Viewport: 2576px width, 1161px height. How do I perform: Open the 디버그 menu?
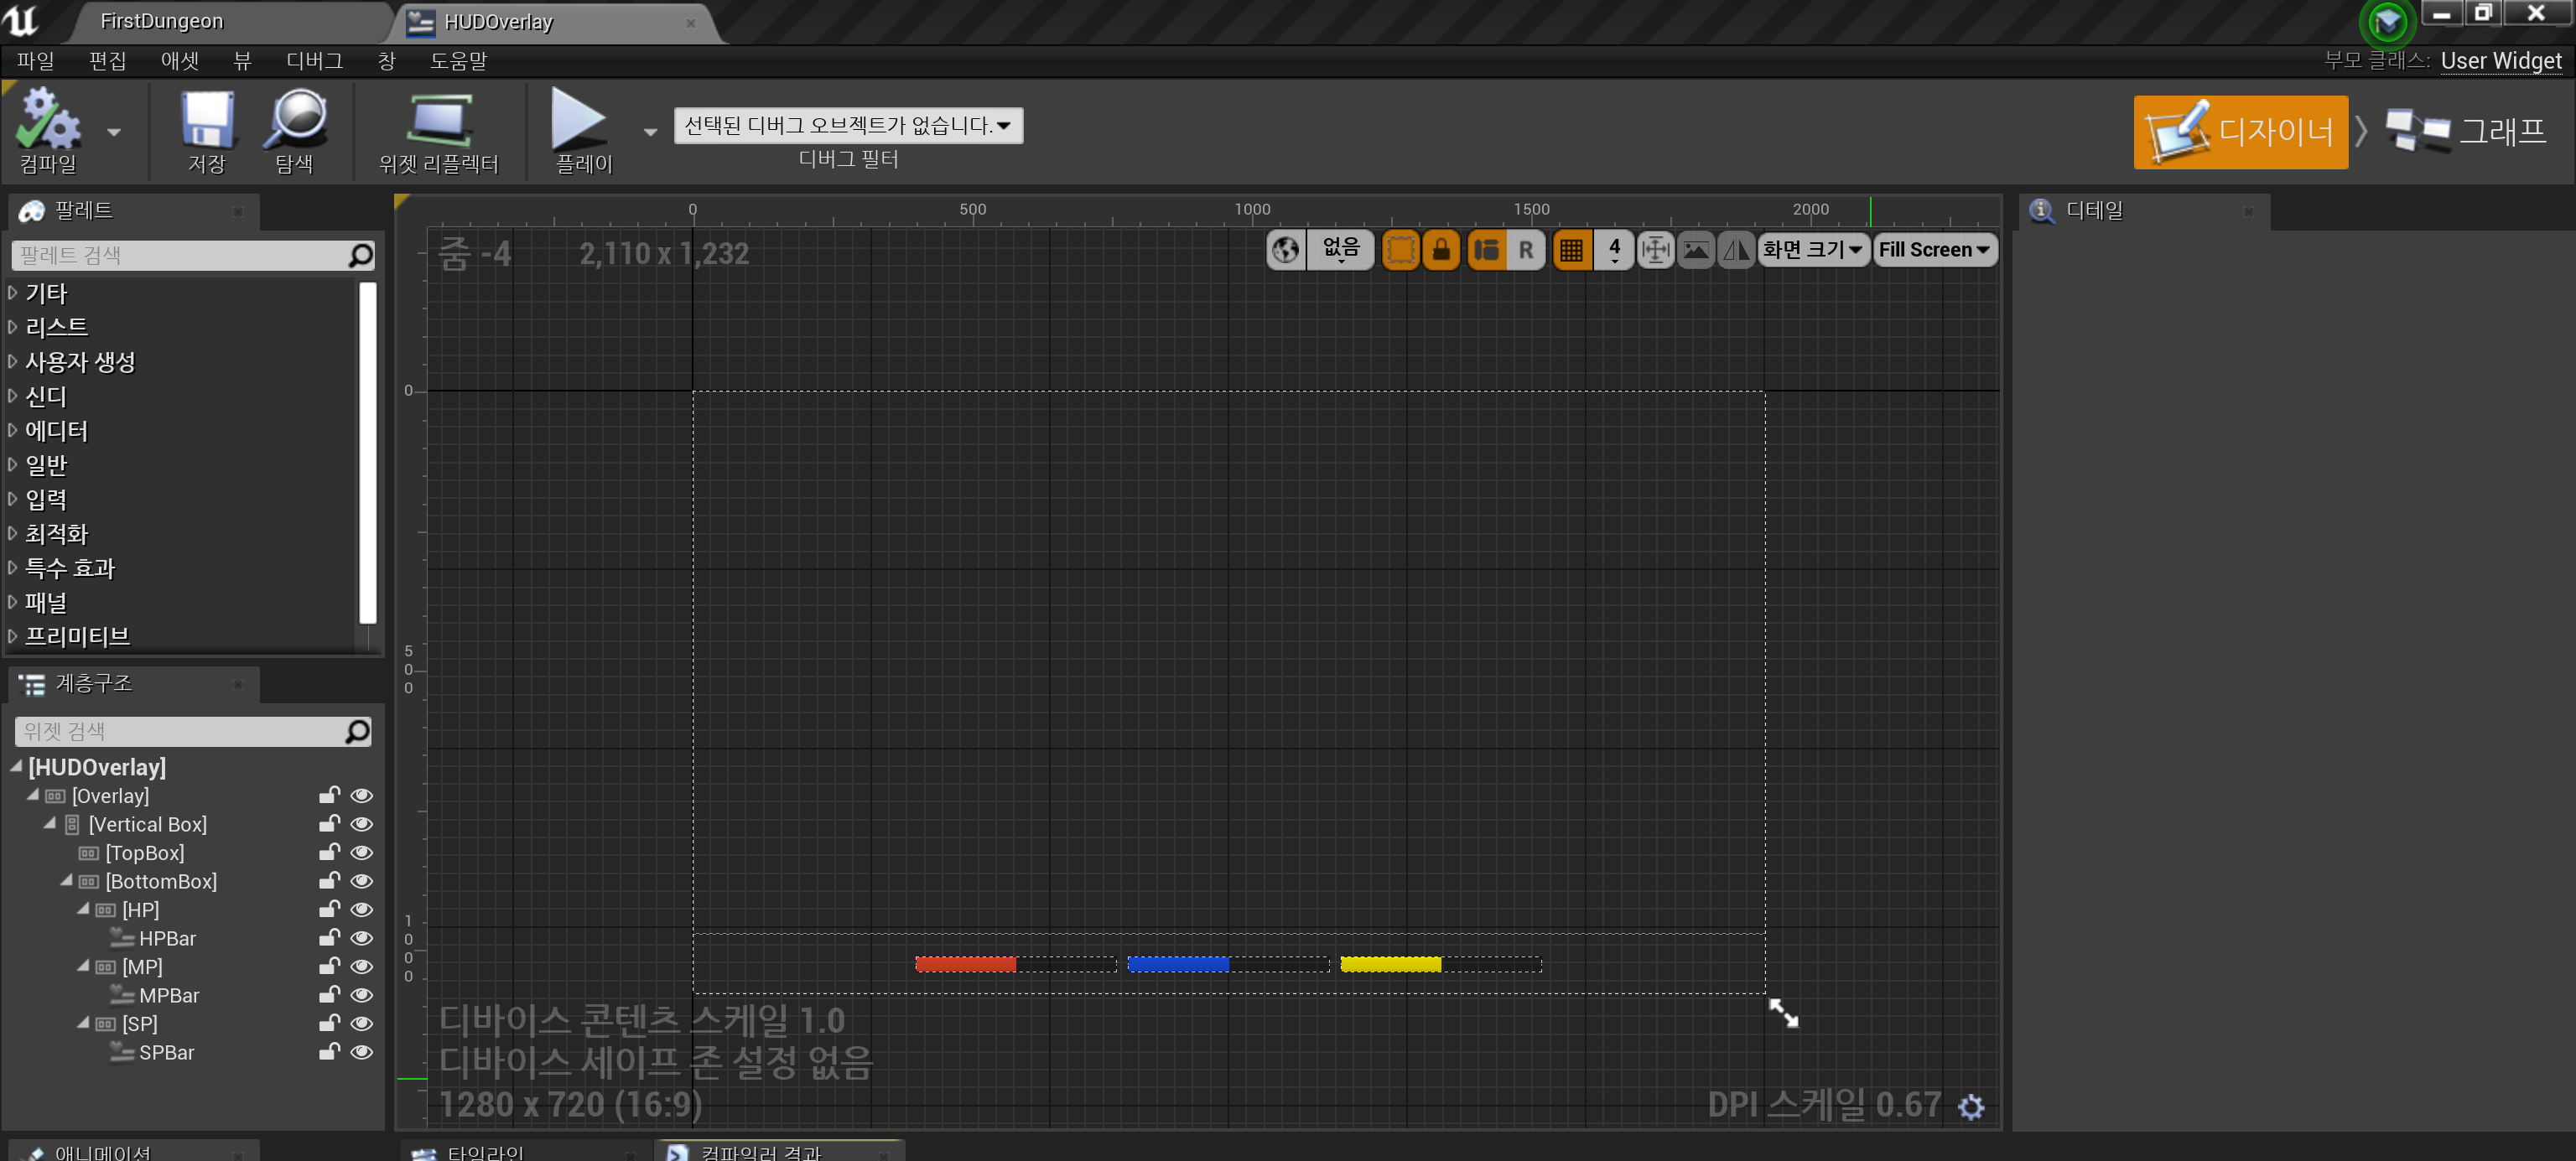click(x=312, y=60)
